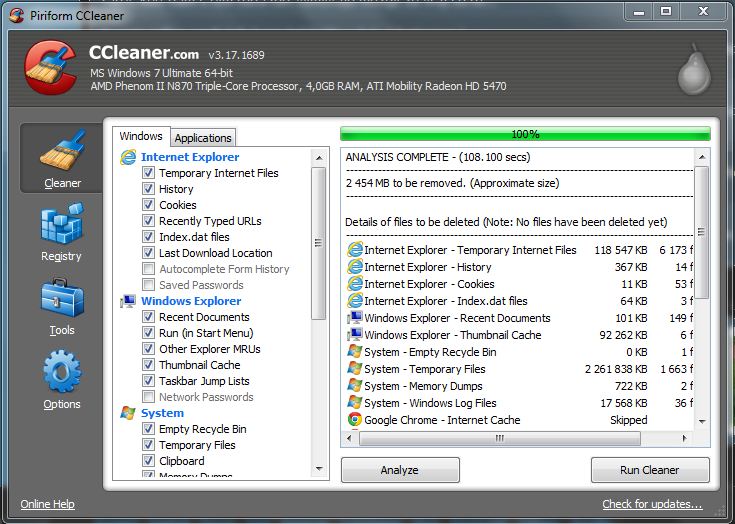Click the CCleaner title bar app icon
735x524 pixels.
(16, 15)
